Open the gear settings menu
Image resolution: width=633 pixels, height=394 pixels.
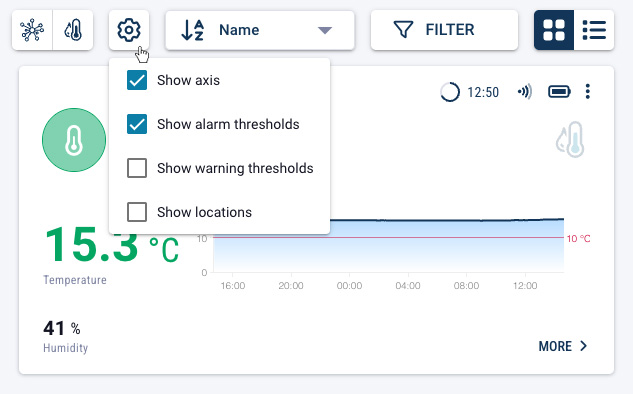129,30
